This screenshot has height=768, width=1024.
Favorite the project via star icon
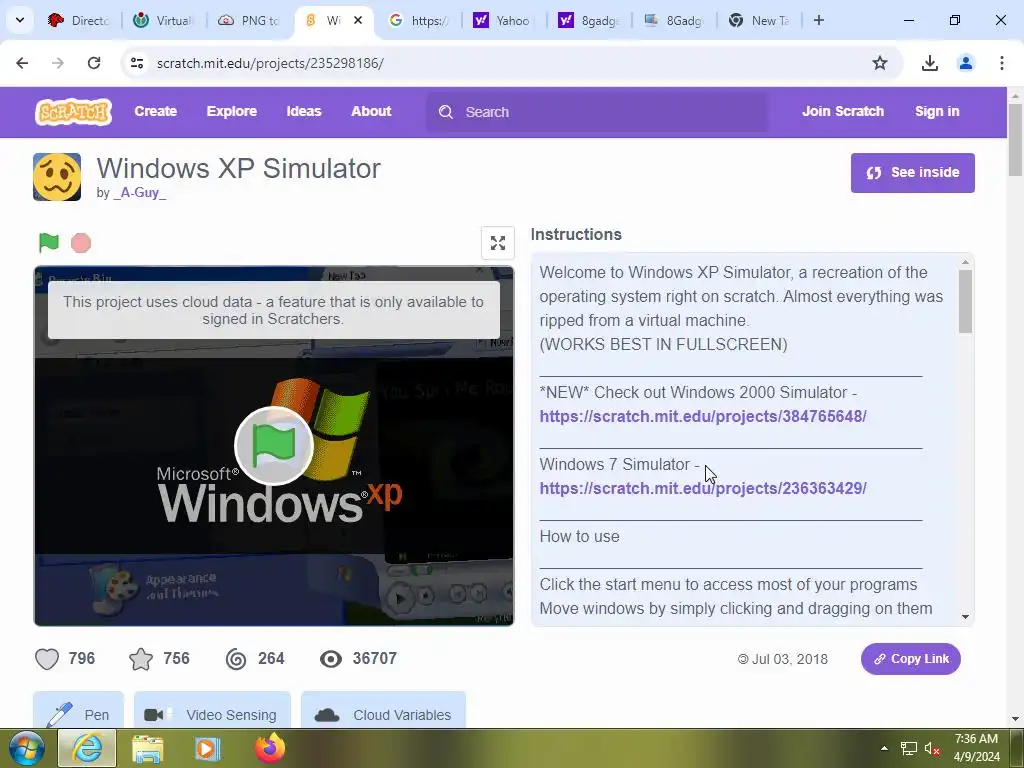(x=141, y=658)
